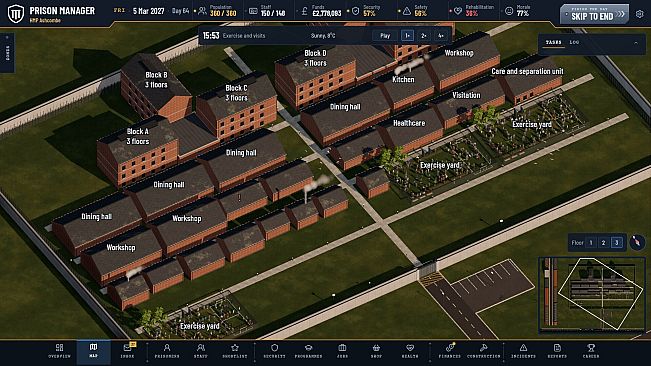Select the Block A building label
The height and width of the screenshot is (366, 651).
(137, 136)
